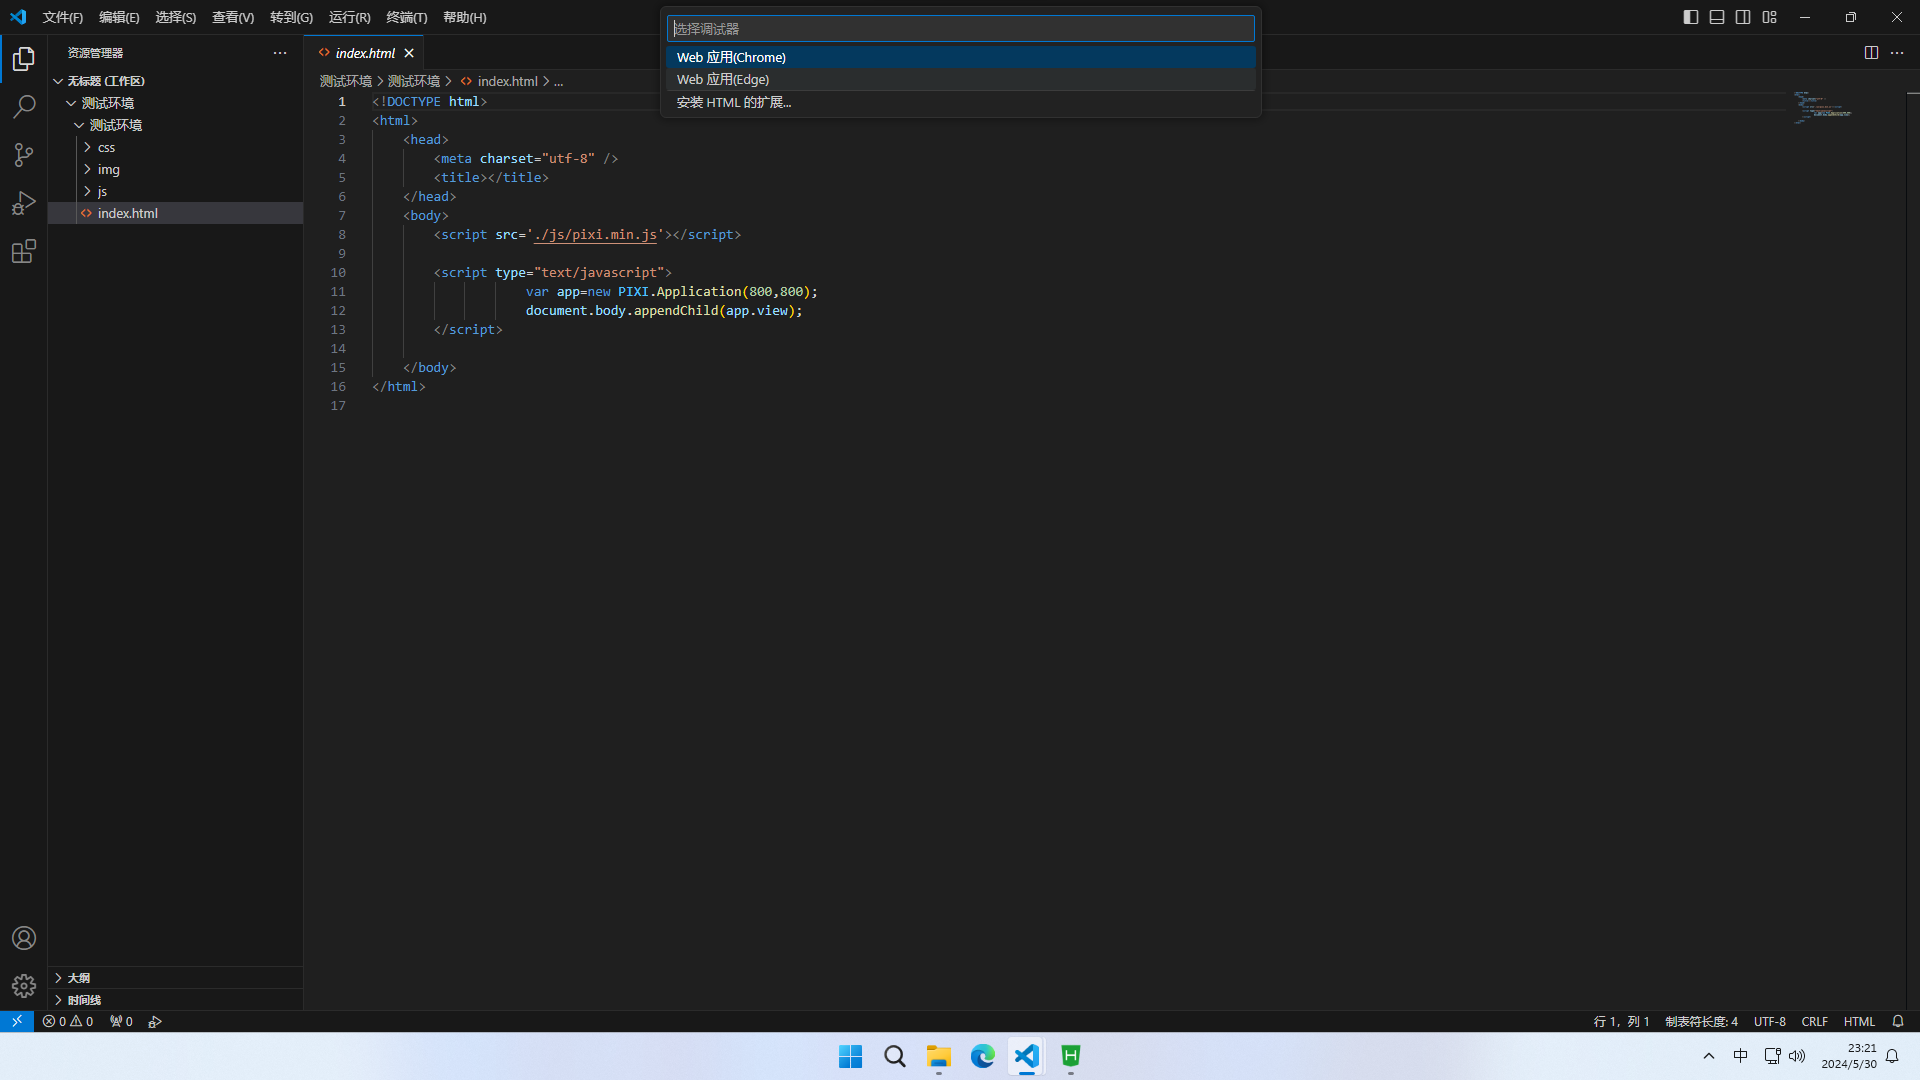The width and height of the screenshot is (1920, 1080).
Task: Click the split editor right icon
Action: tap(1871, 53)
